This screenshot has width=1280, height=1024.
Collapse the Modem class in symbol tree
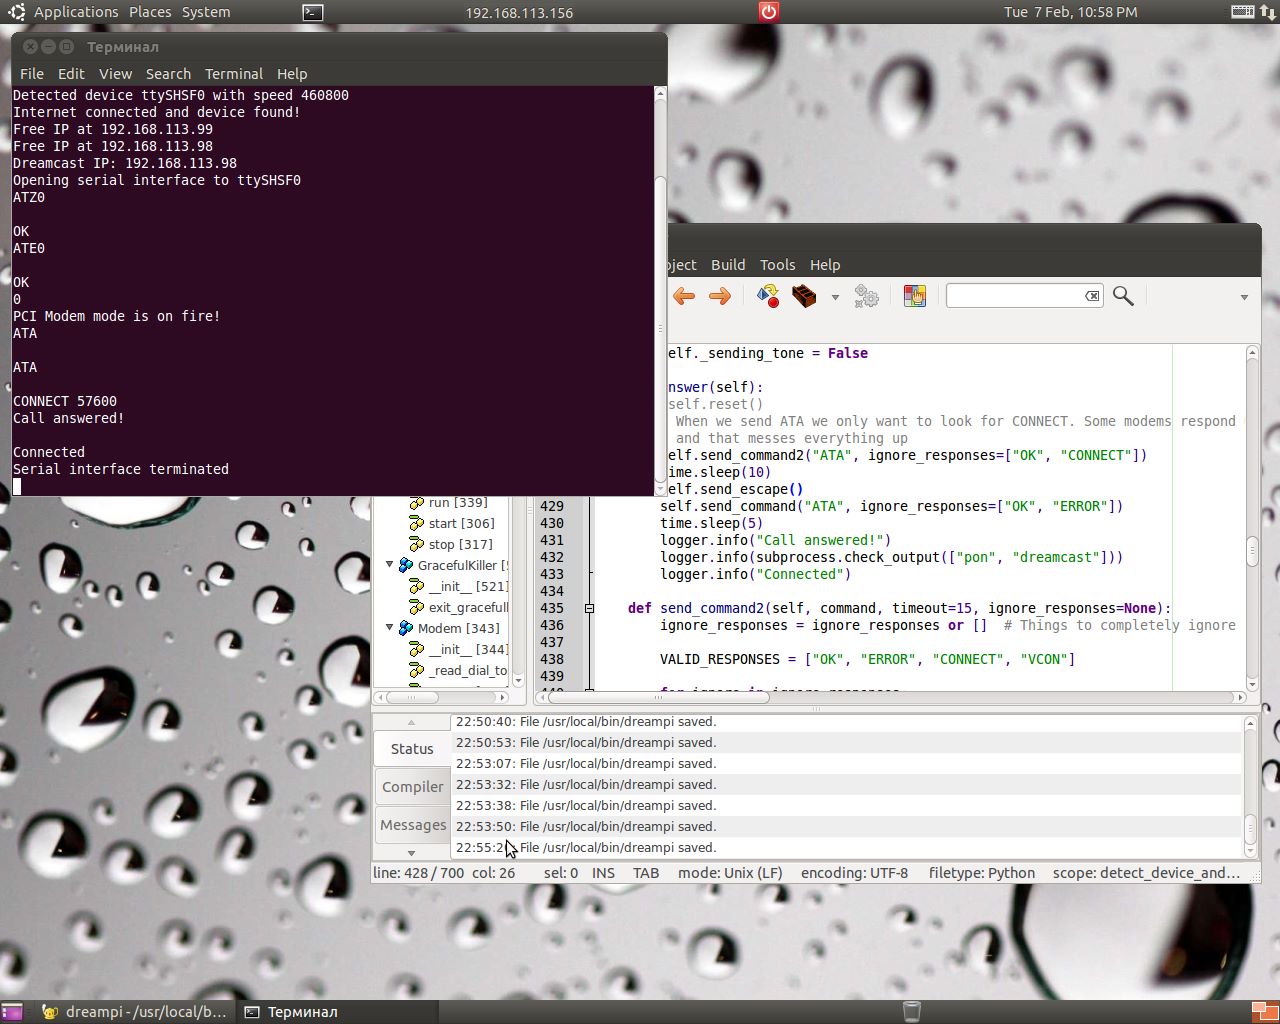(x=390, y=628)
